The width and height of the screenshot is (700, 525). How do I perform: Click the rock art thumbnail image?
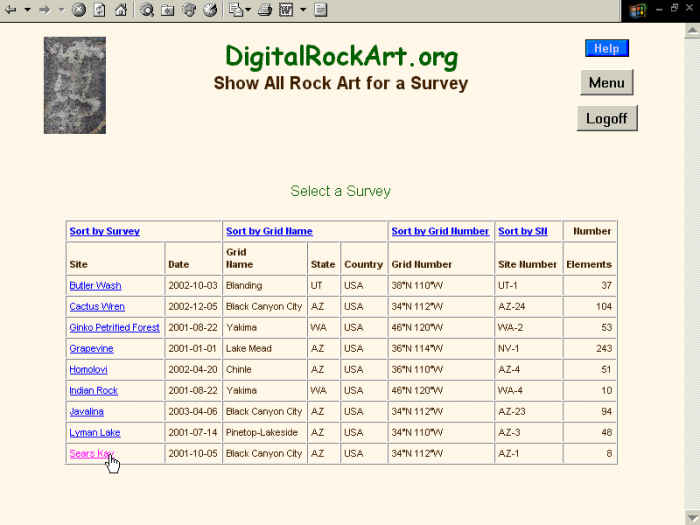75,86
